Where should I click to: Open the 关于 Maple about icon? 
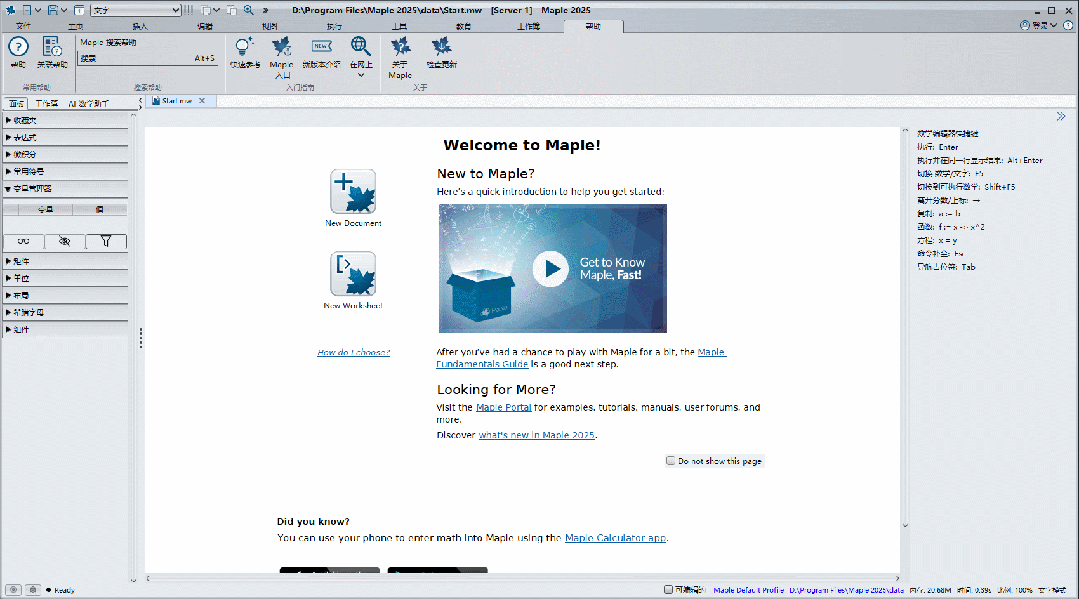click(400, 47)
